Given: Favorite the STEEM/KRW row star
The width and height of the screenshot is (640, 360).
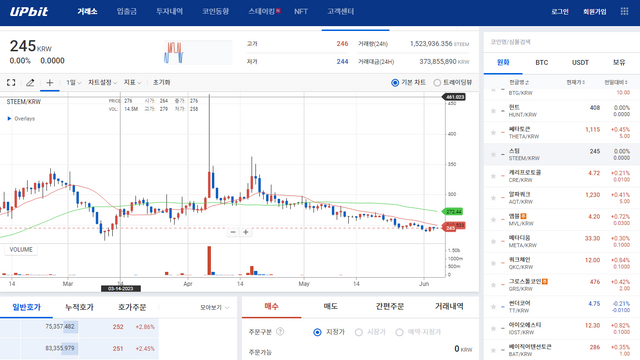Looking at the screenshot, I should (493, 154).
